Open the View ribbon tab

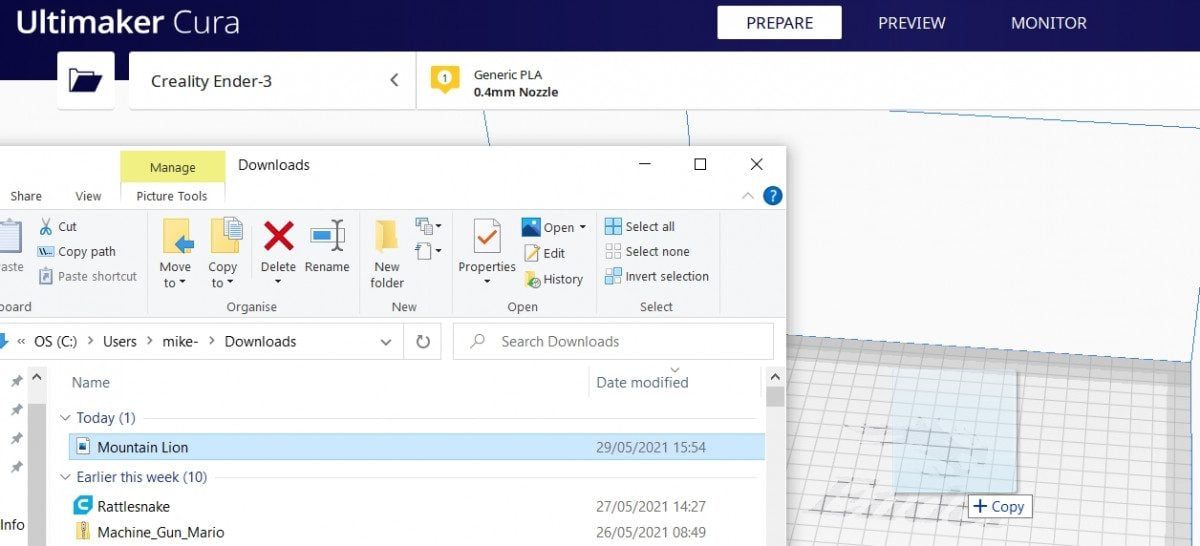tap(88, 196)
